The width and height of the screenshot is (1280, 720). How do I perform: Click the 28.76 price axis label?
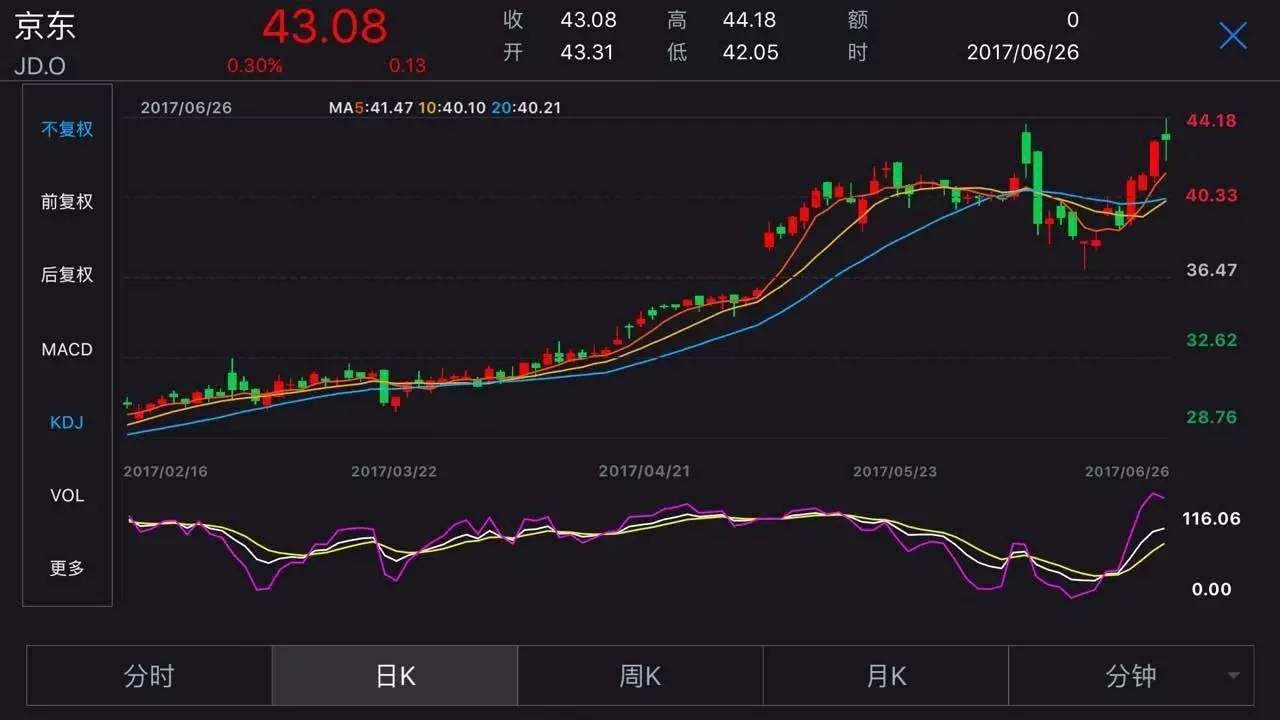[1211, 417]
